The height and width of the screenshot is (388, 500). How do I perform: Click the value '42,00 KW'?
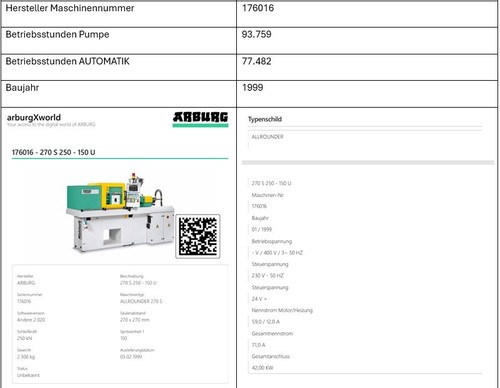263,368
